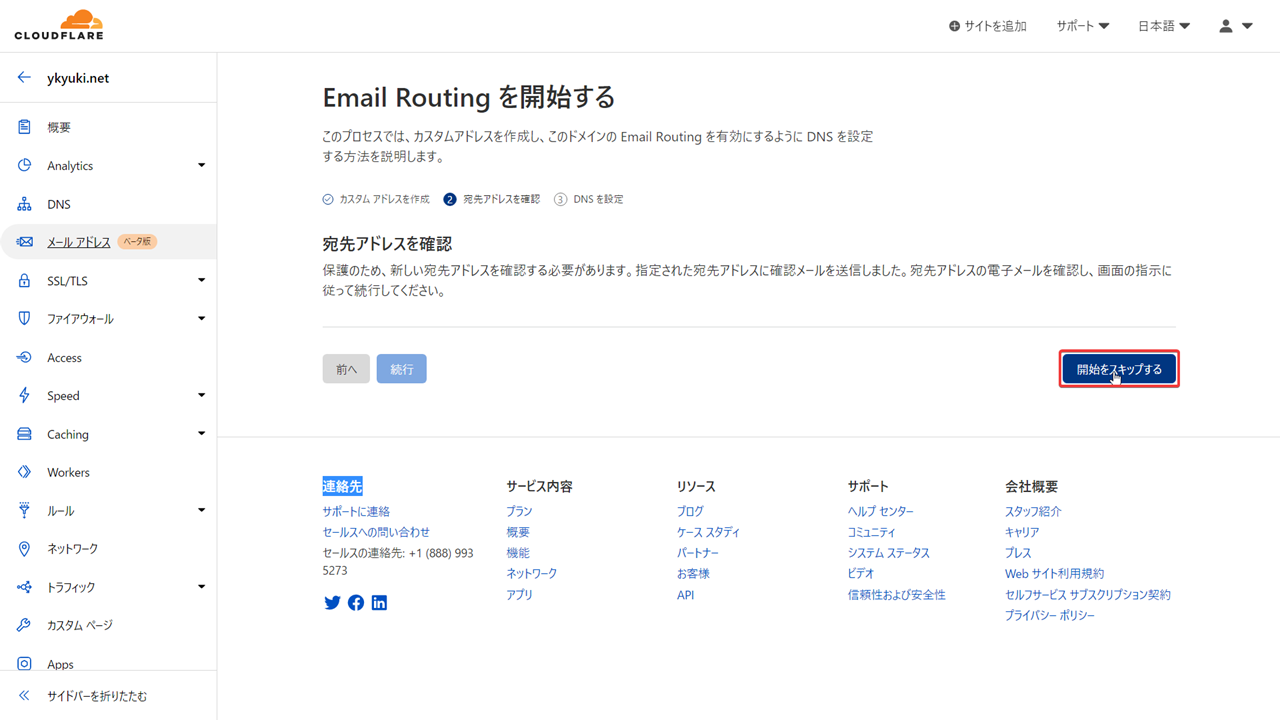The height and width of the screenshot is (720, 1280).
Task: Click the DNS を設定 step indicator
Action: 588,199
